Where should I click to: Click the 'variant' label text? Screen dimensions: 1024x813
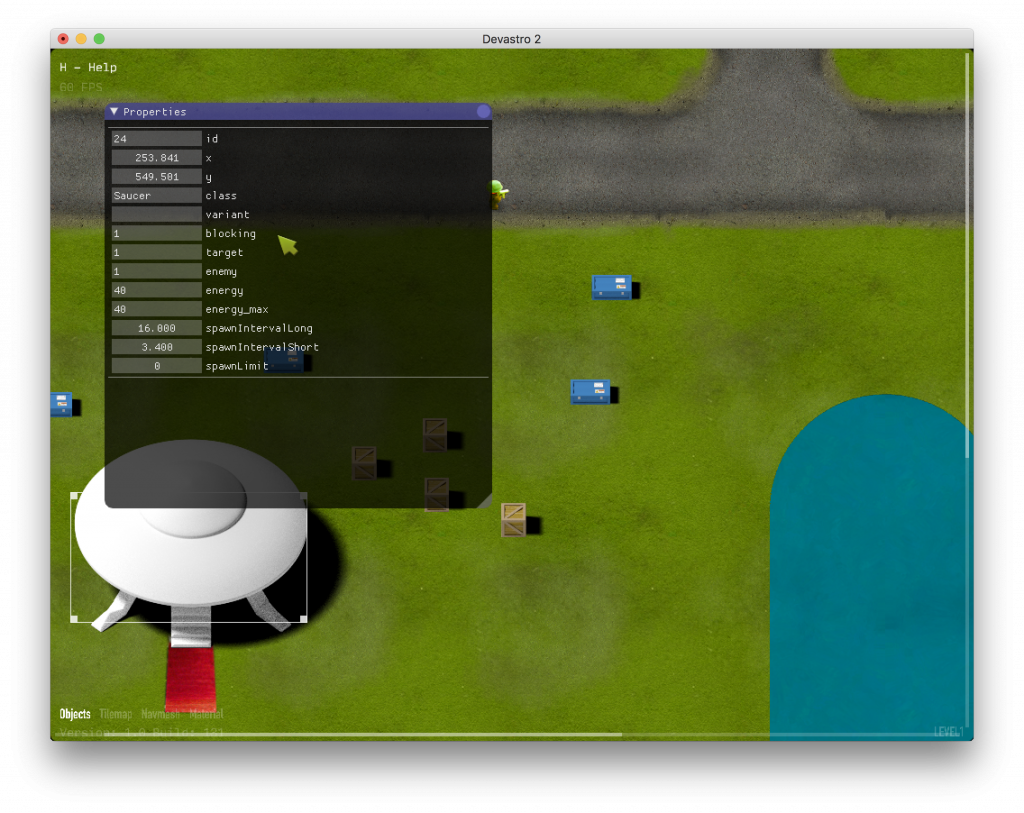pyautogui.click(x=227, y=214)
